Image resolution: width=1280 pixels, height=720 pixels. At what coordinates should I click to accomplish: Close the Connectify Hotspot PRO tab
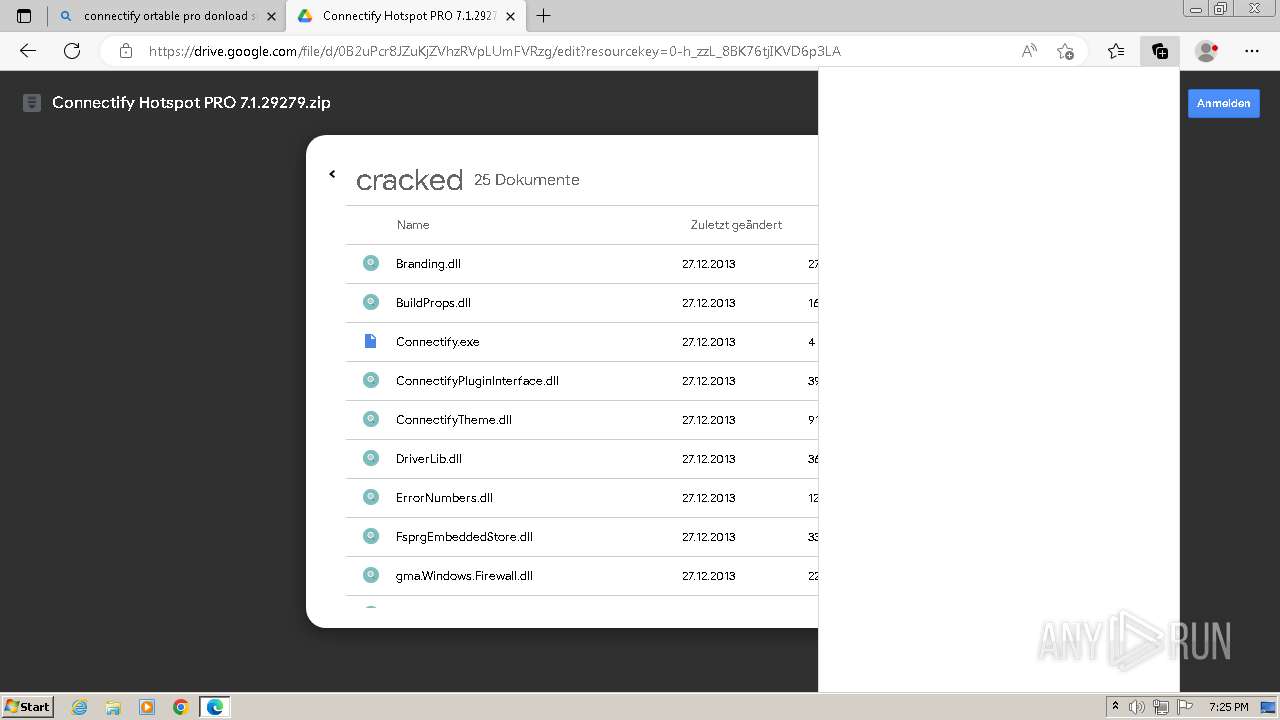(x=511, y=16)
